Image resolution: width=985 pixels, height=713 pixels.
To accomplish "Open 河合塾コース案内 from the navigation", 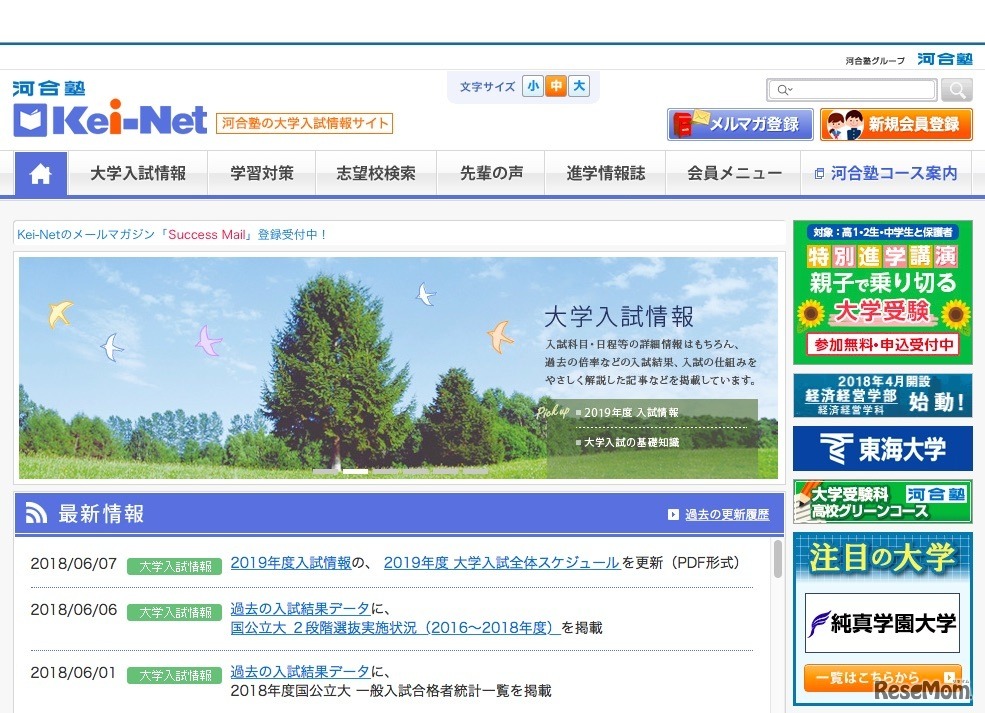I will click(888, 172).
